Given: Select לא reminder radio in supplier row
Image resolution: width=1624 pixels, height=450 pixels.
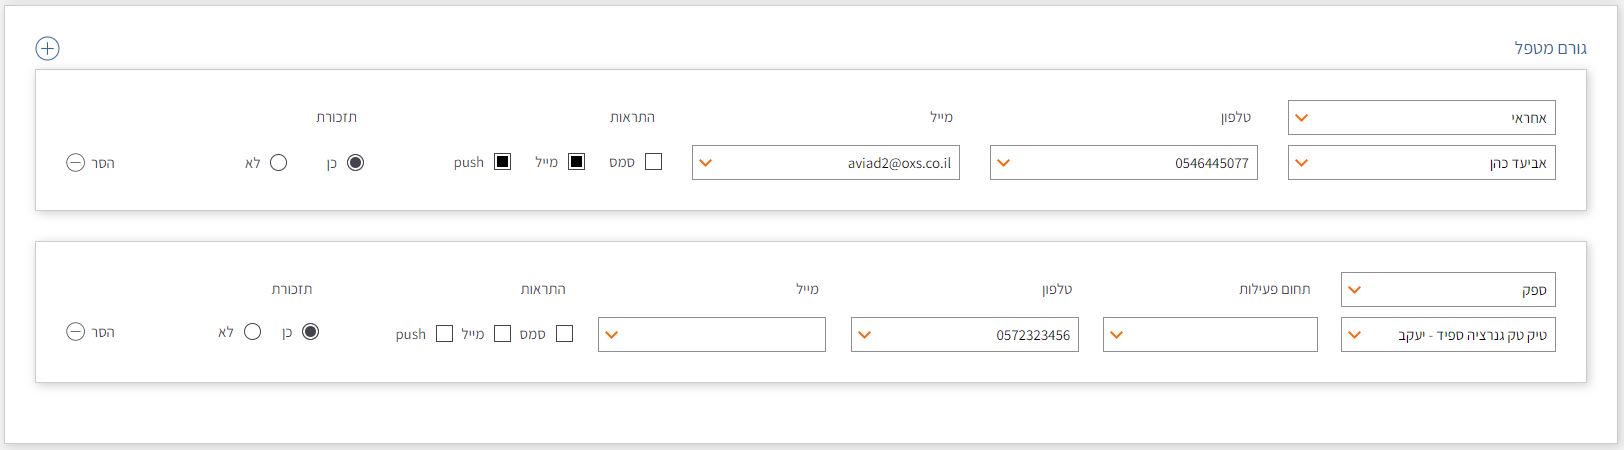Looking at the screenshot, I should click(x=252, y=332).
